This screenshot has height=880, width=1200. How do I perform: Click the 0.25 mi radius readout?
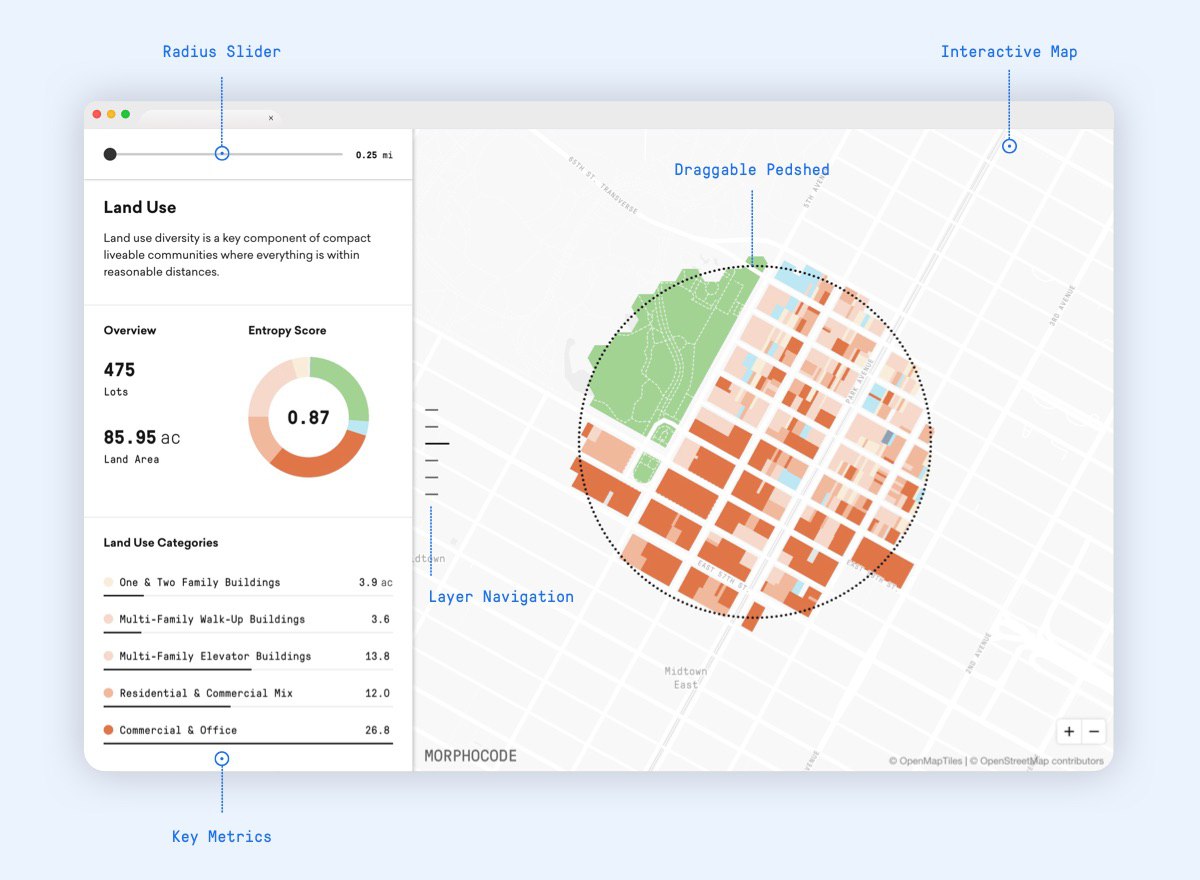click(x=374, y=155)
